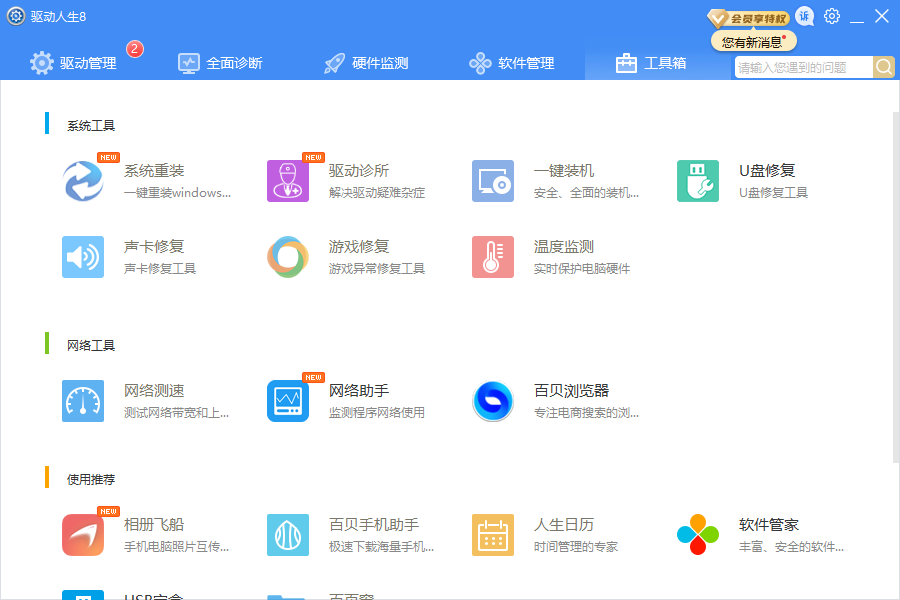Launch the 驱动诊所 tool icon

[288, 181]
